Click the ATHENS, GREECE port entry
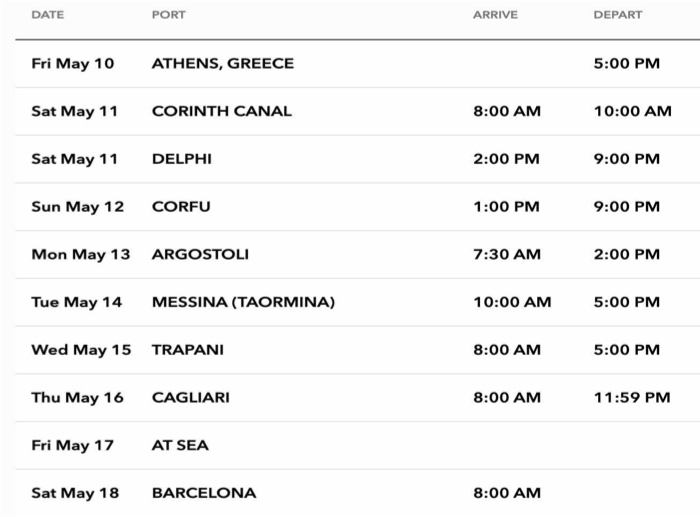The image size is (700, 517). (223, 63)
